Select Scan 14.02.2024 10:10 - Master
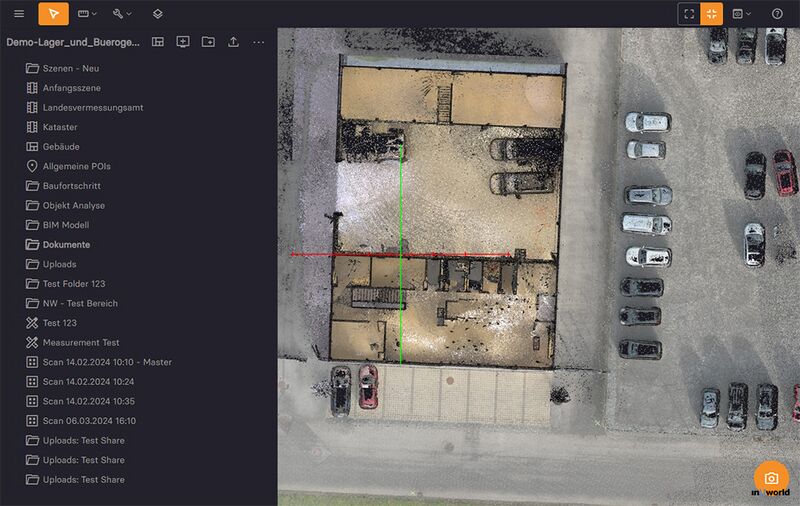This screenshot has height=506, width=800. coord(107,362)
